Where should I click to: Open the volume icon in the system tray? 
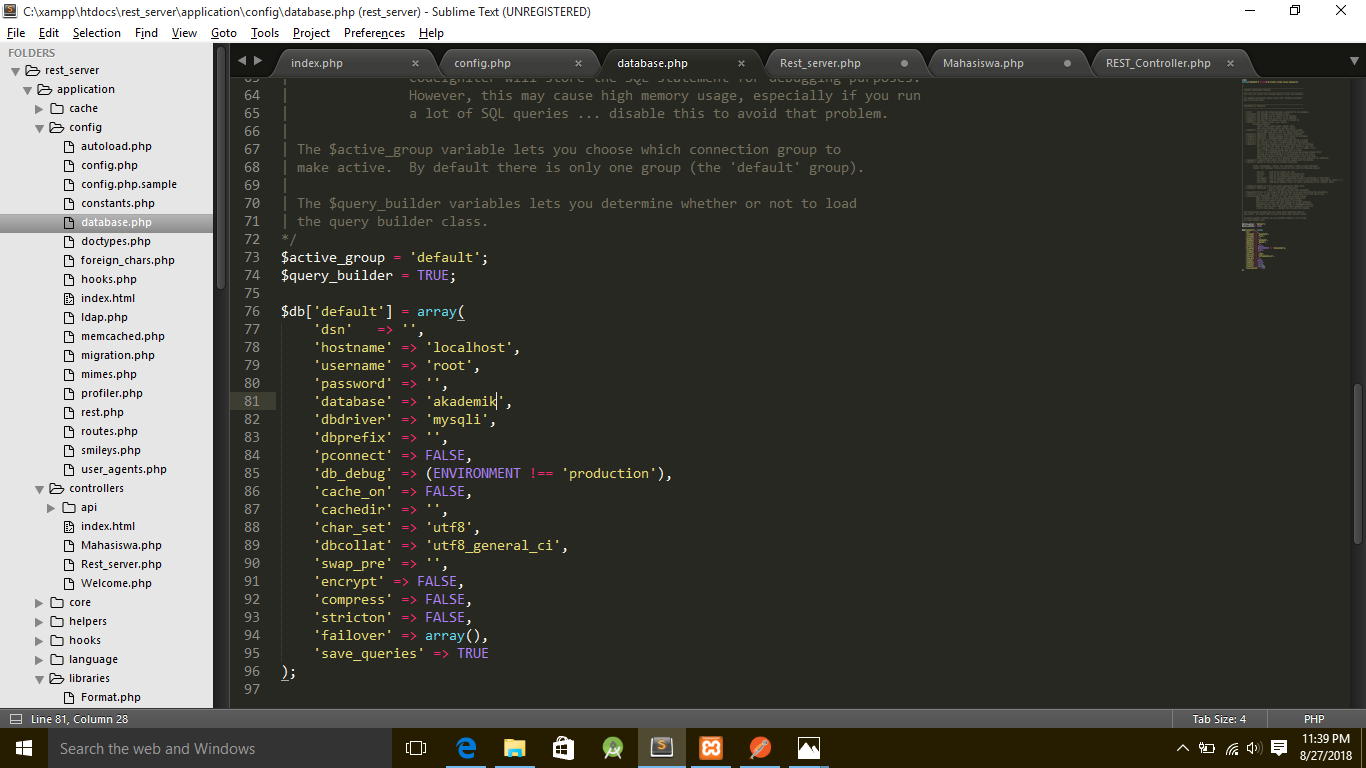pos(1254,747)
